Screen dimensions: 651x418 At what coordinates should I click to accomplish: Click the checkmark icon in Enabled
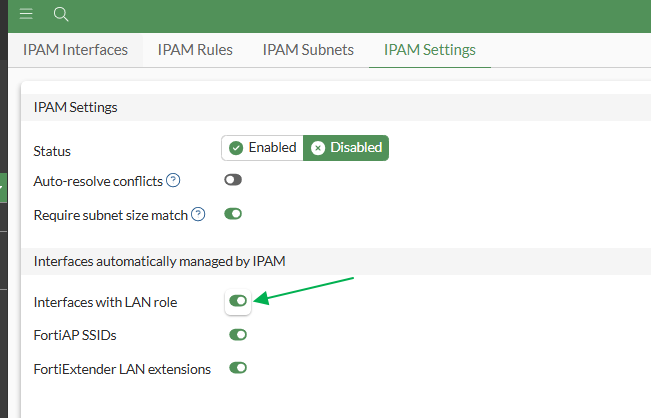click(237, 148)
